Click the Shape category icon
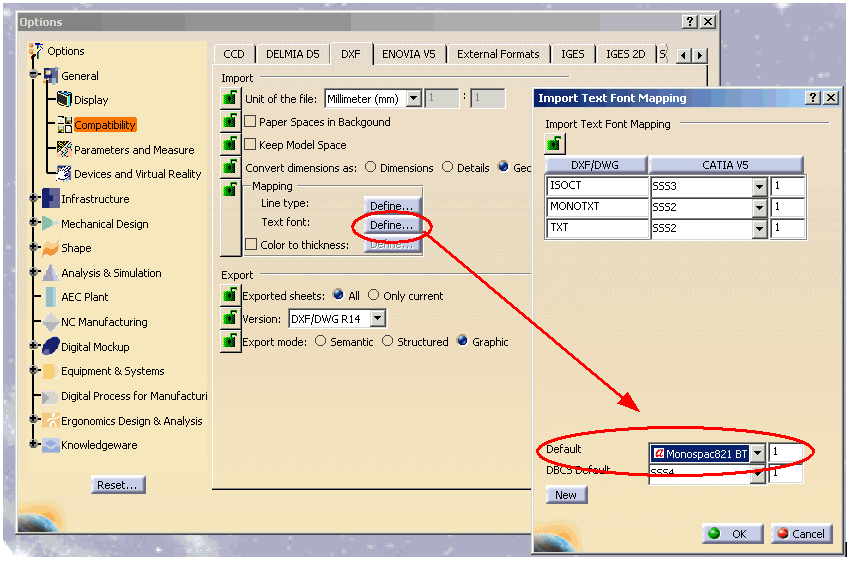850x573 pixels. pyautogui.click(x=50, y=248)
